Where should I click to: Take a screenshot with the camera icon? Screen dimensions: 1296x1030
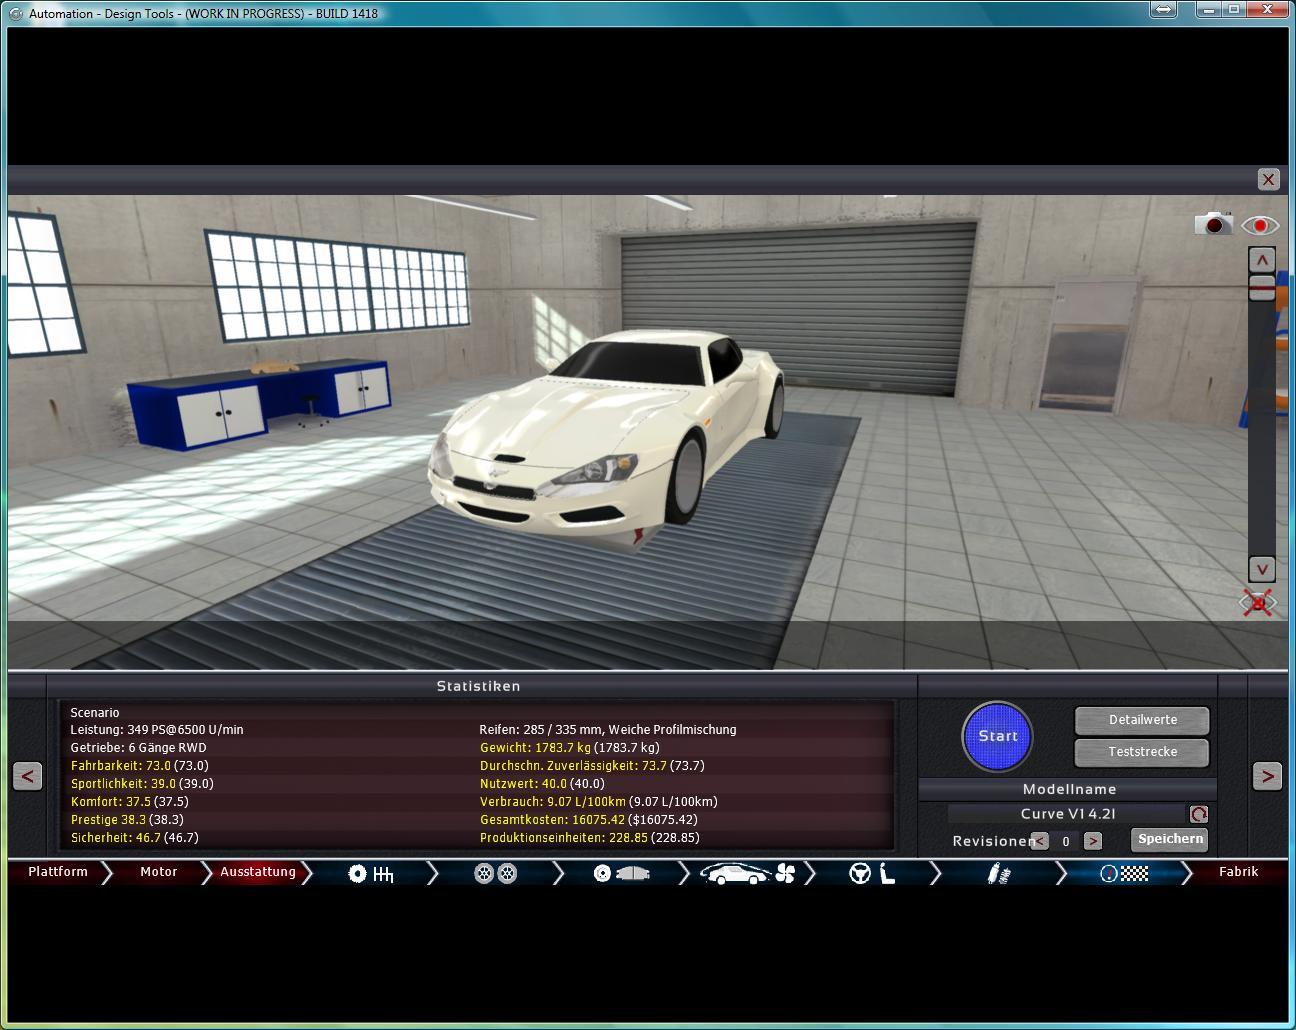[x=1213, y=223]
